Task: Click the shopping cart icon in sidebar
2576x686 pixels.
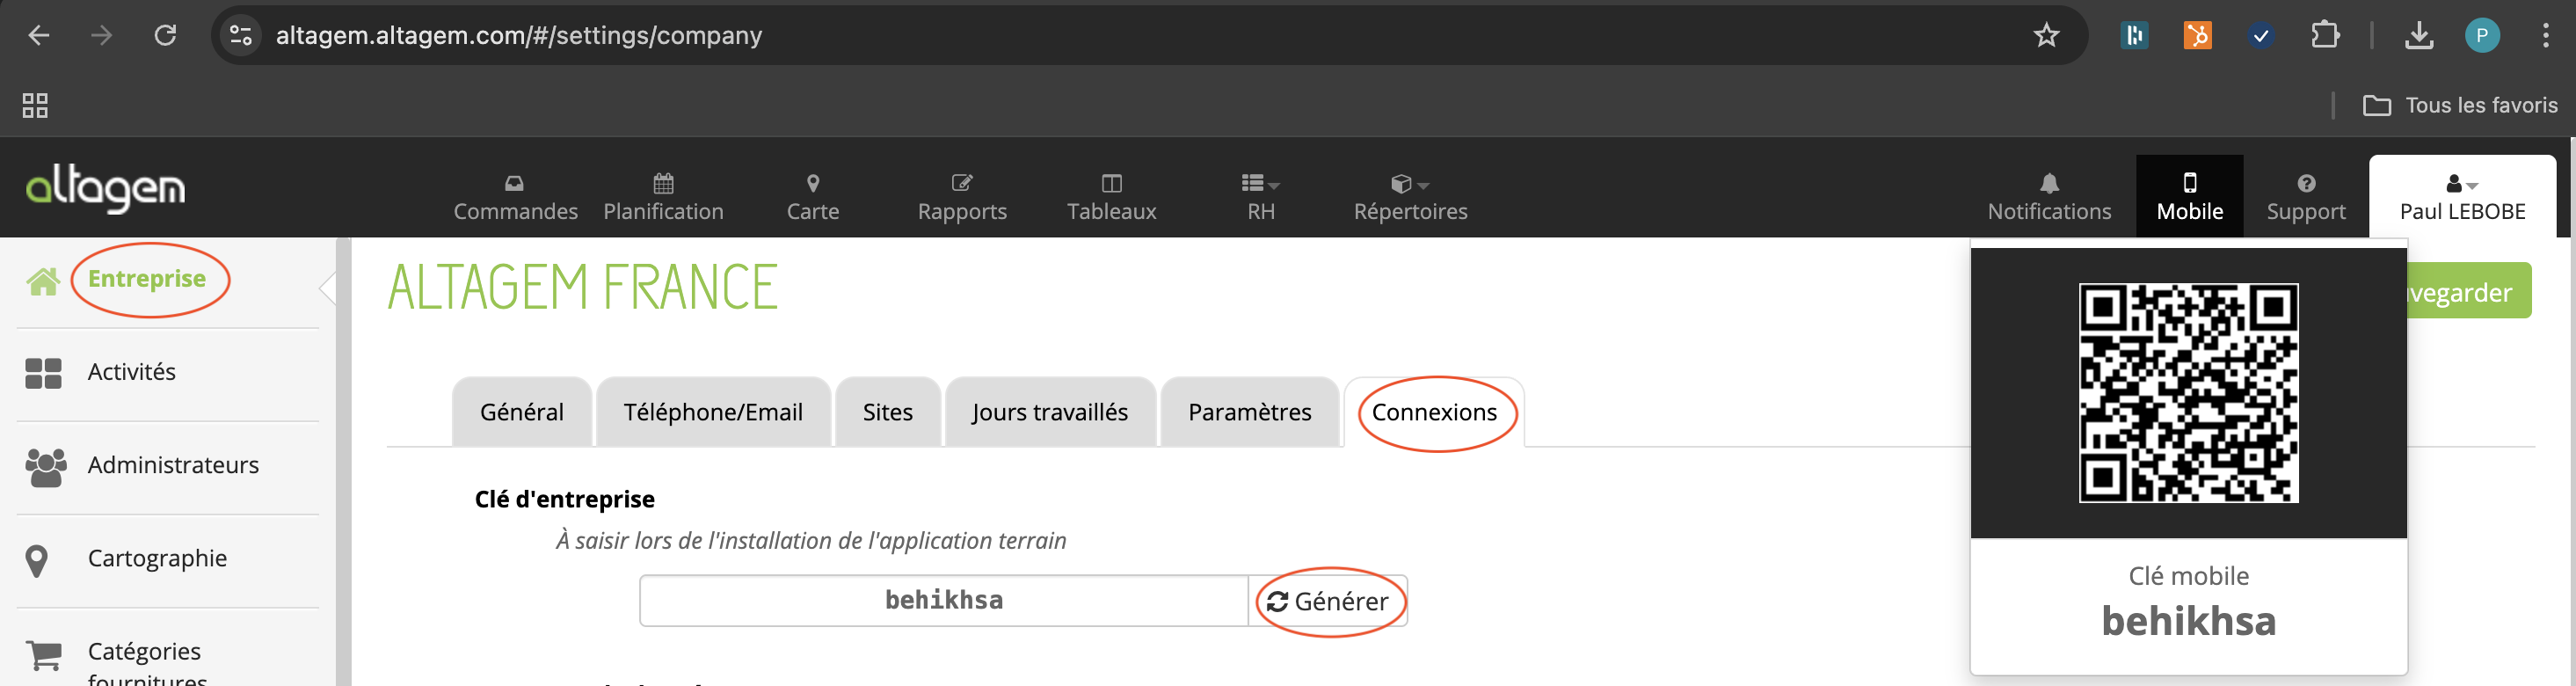Action: [43, 655]
